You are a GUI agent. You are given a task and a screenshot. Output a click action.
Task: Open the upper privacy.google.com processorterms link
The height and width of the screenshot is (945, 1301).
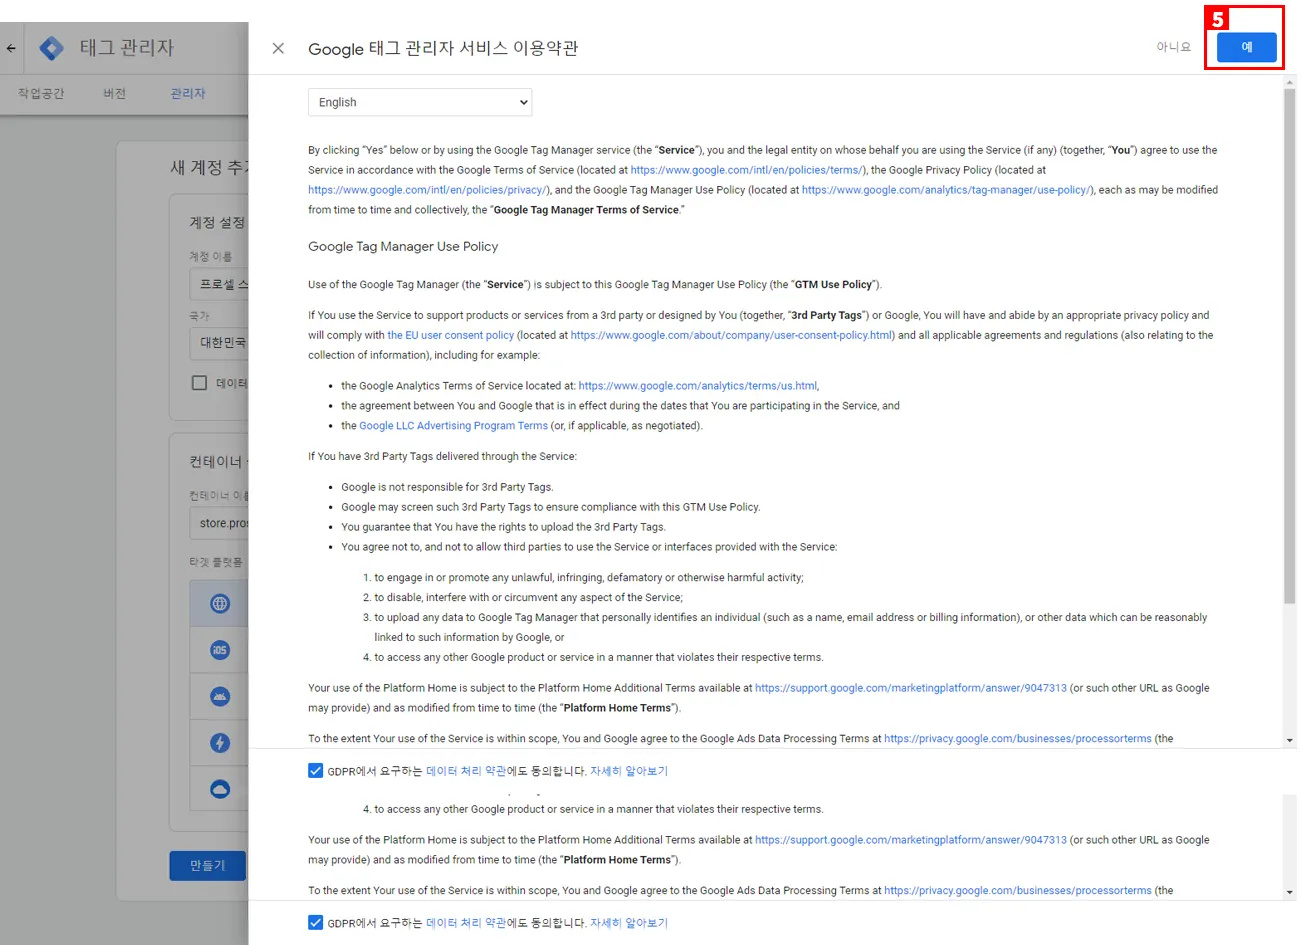[1018, 739]
